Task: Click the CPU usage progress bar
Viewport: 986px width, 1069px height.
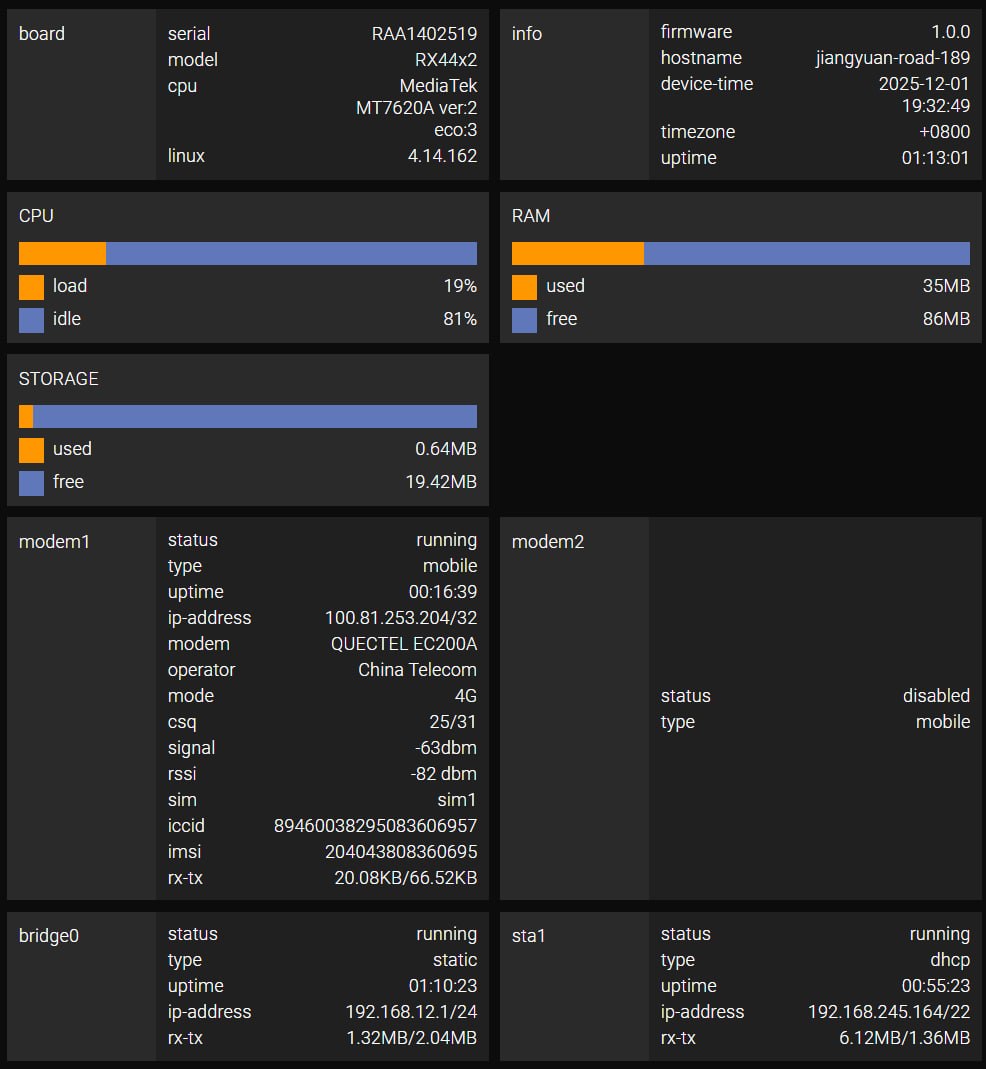Action: point(248,254)
